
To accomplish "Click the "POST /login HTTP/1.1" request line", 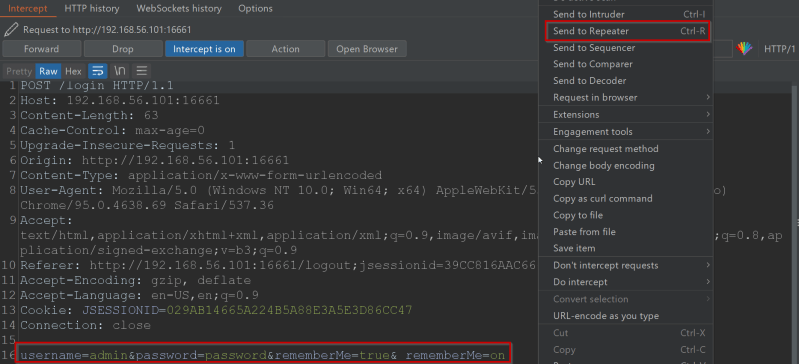I will point(97,86).
